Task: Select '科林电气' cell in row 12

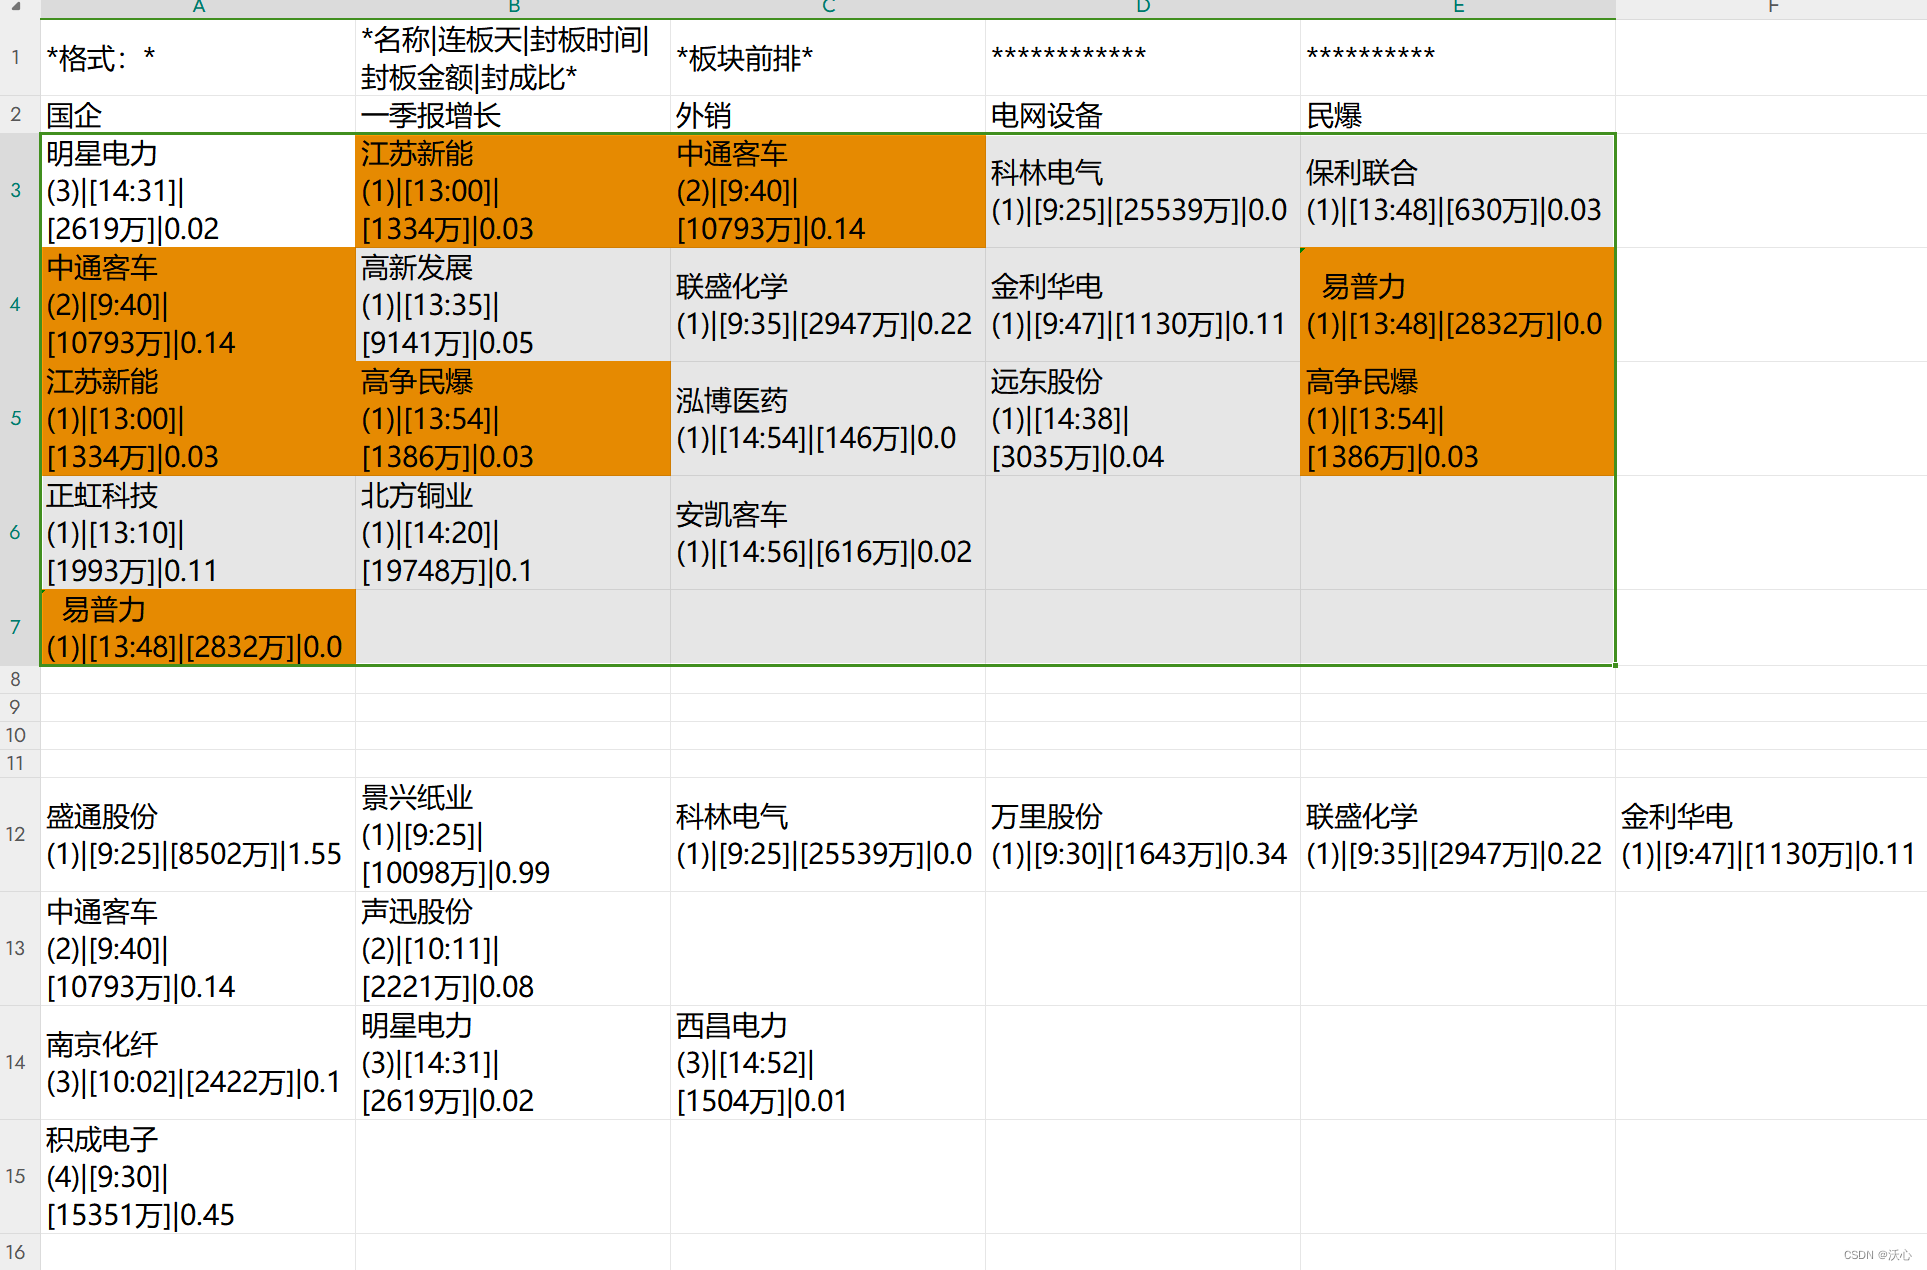Action: 828,835
